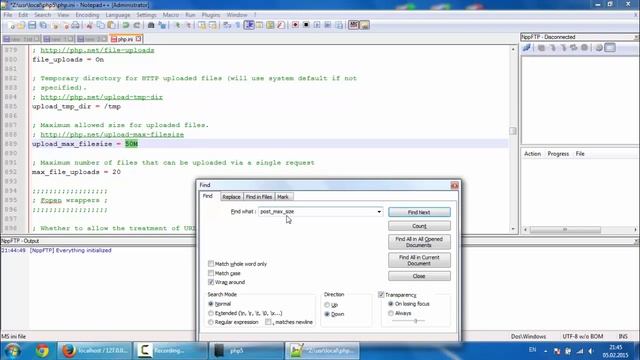Switch to the php.ini document tab
The image size is (640, 360).
click(124, 39)
